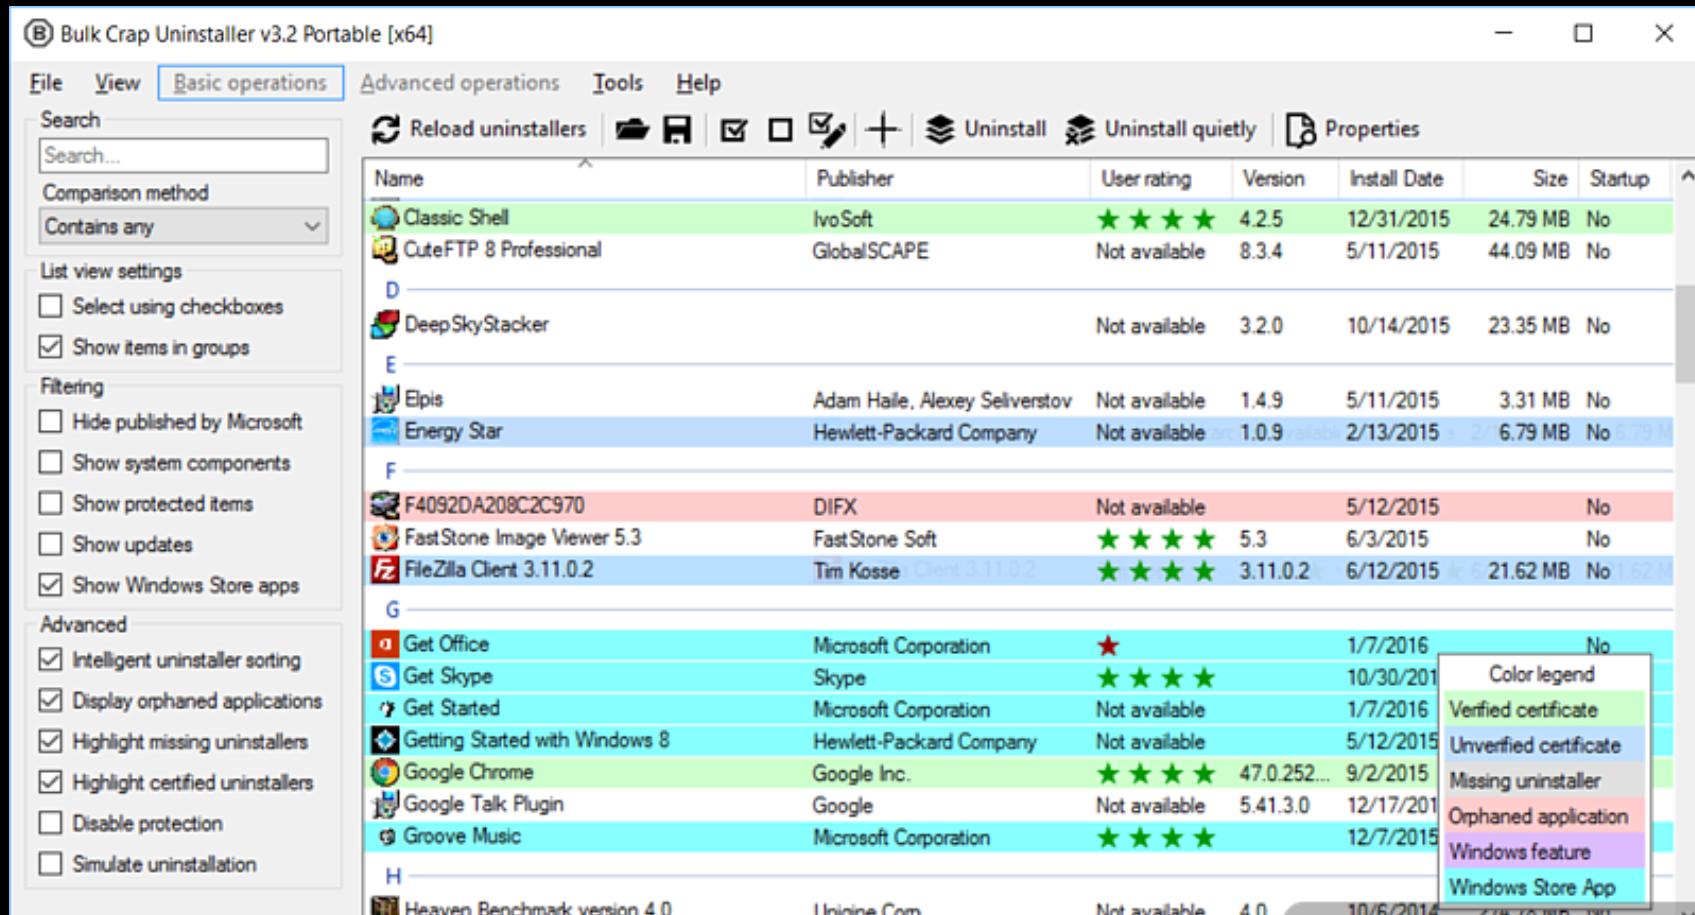The image size is (1695, 915).
Task: Check Show protected items
Action: tap(50, 503)
